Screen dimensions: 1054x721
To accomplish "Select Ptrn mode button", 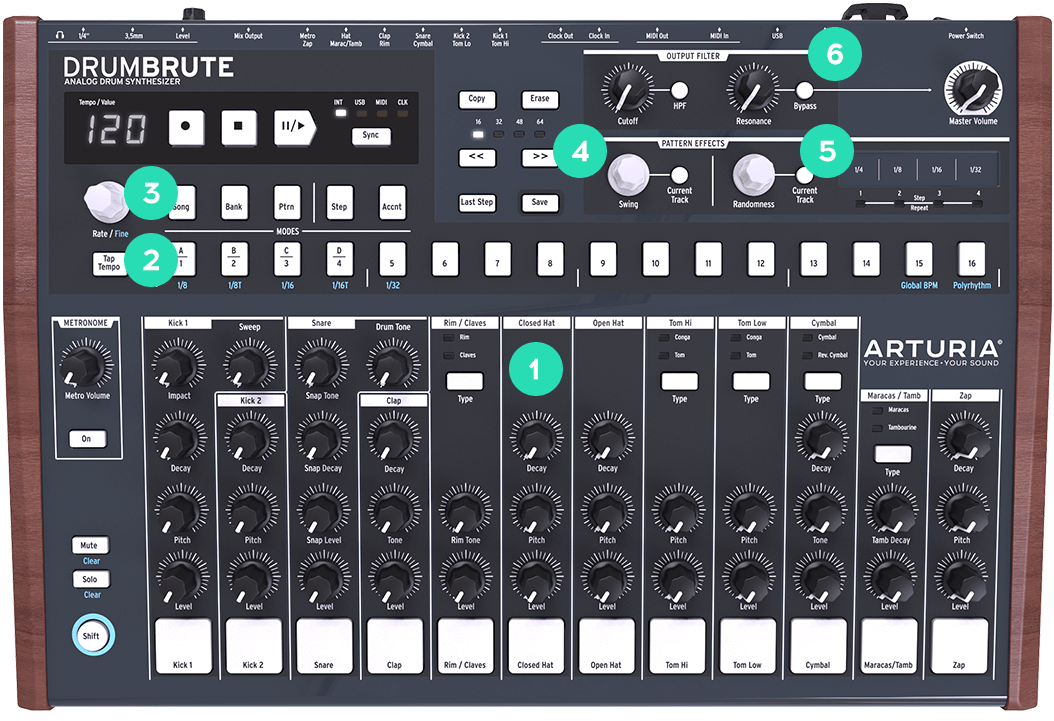I will tap(287, 203).
